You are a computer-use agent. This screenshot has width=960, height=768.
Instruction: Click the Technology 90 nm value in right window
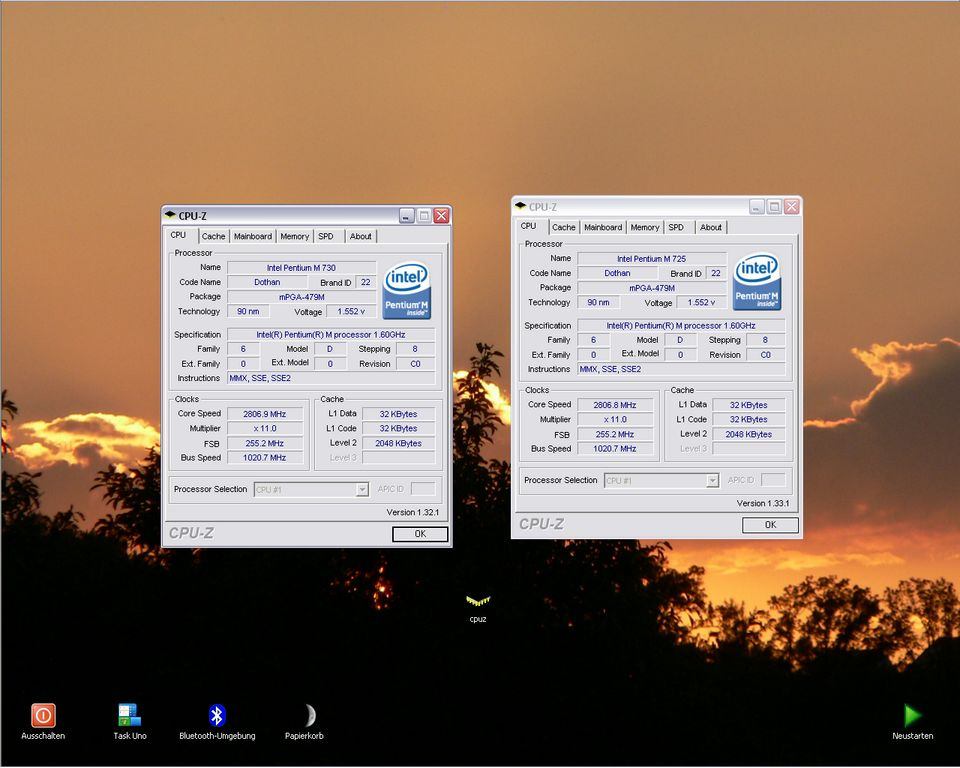(x=598, y=303)
